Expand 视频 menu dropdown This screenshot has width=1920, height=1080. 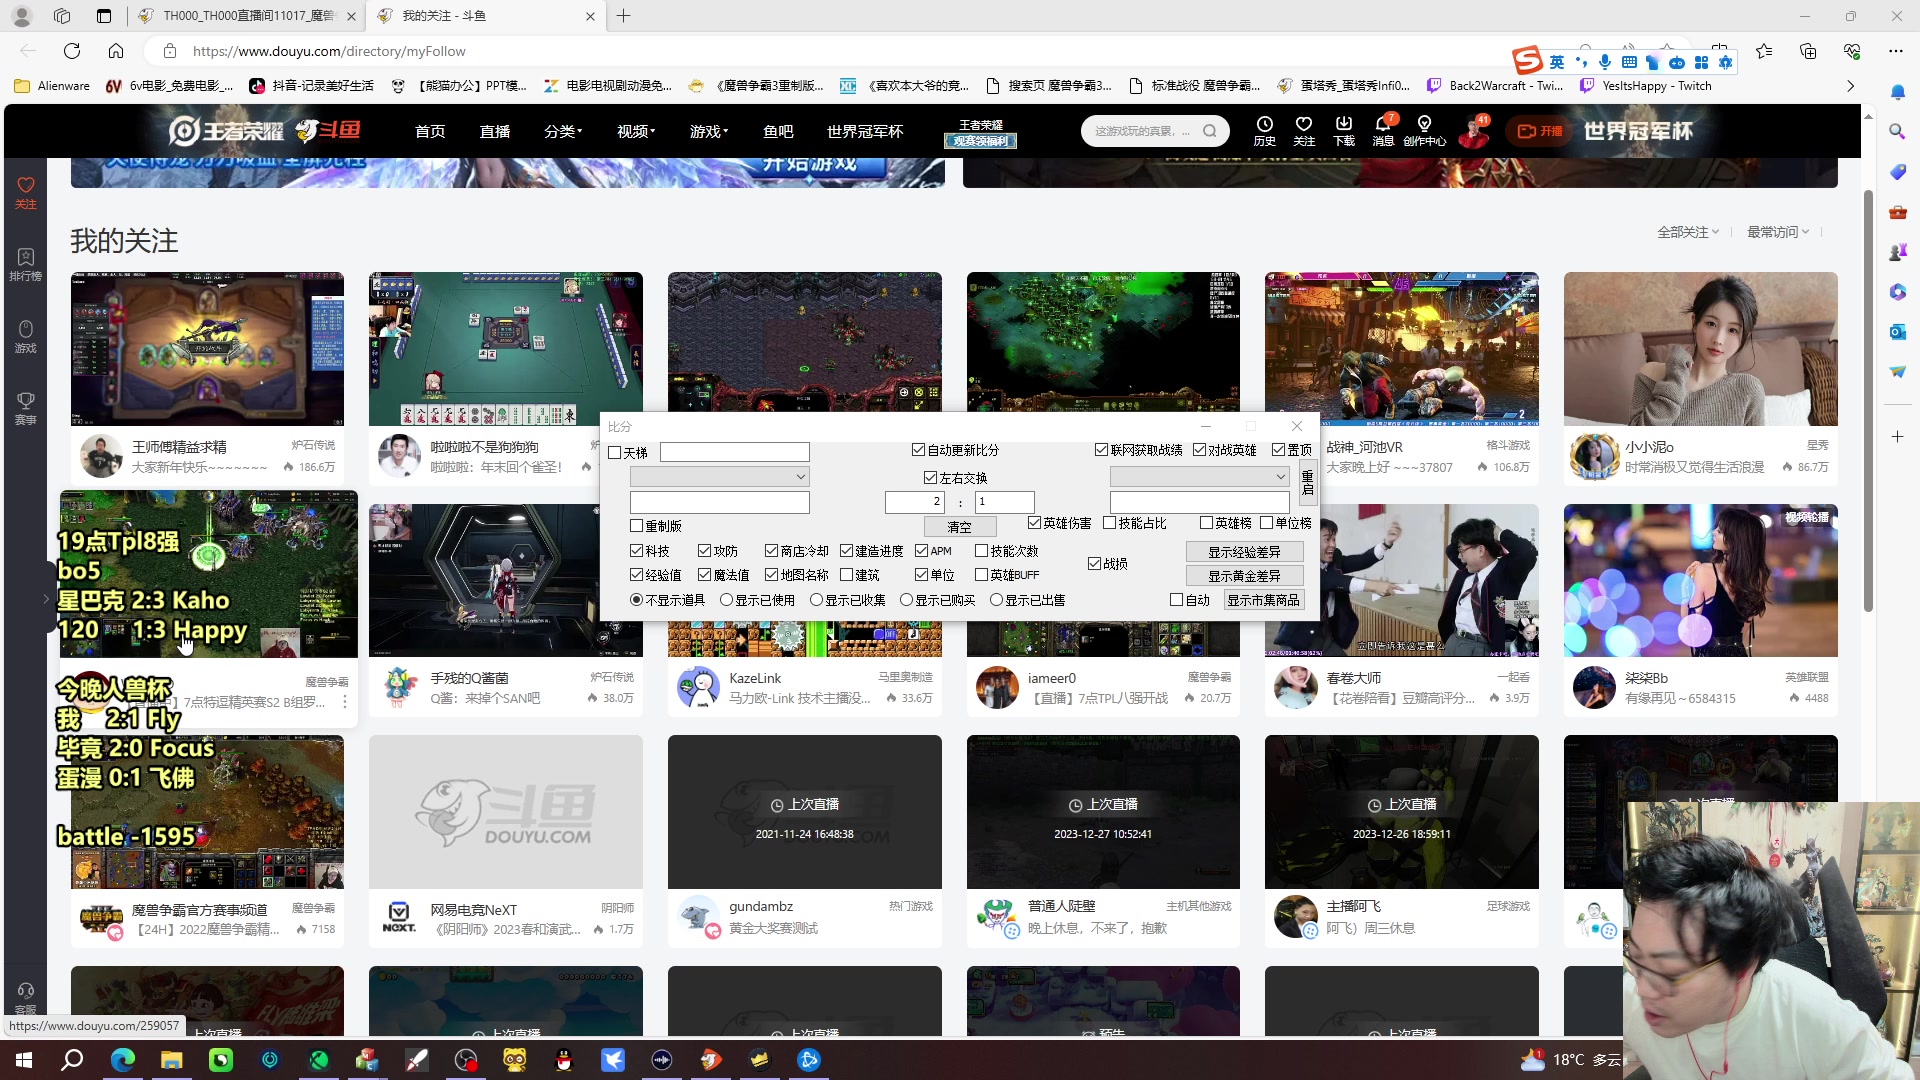tap(636, 131)
